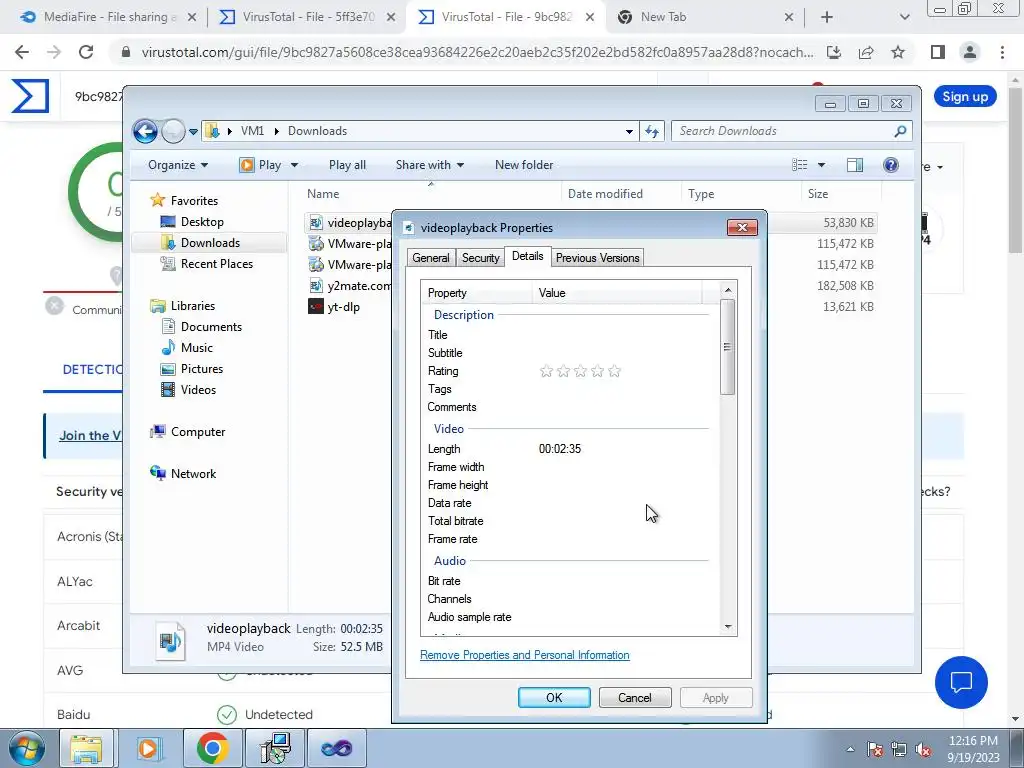1024x768 pixels.
Task: Open the Share with menu
Action: point(430,165)
